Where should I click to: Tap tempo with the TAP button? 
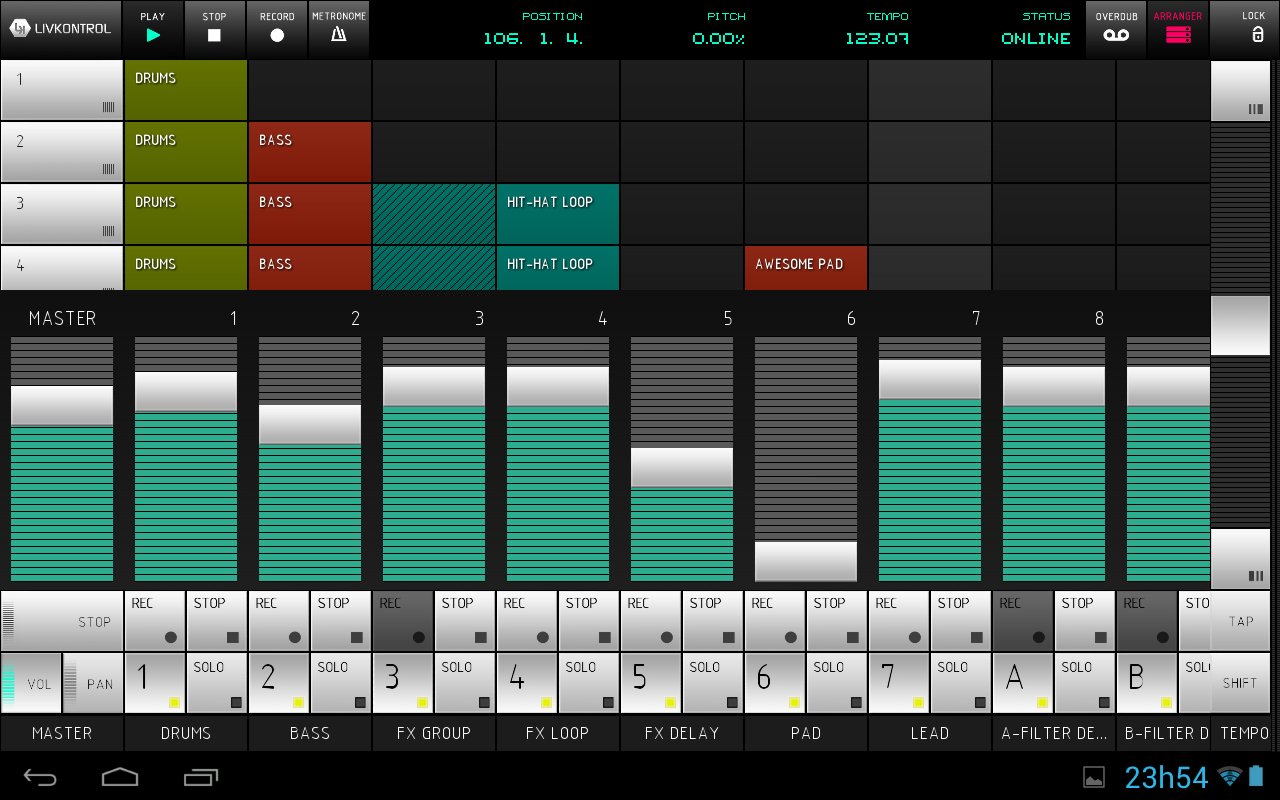[x=1241, y=621]
